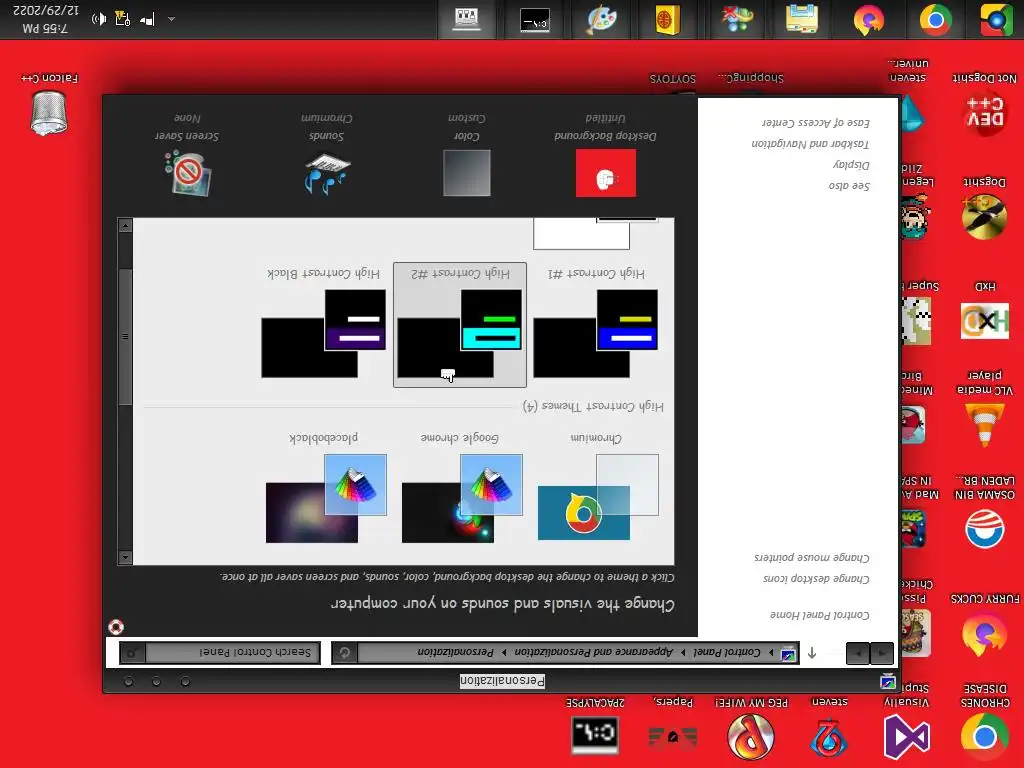
Task: Click the Personalization window title bar icon
Action: [888, 682]
